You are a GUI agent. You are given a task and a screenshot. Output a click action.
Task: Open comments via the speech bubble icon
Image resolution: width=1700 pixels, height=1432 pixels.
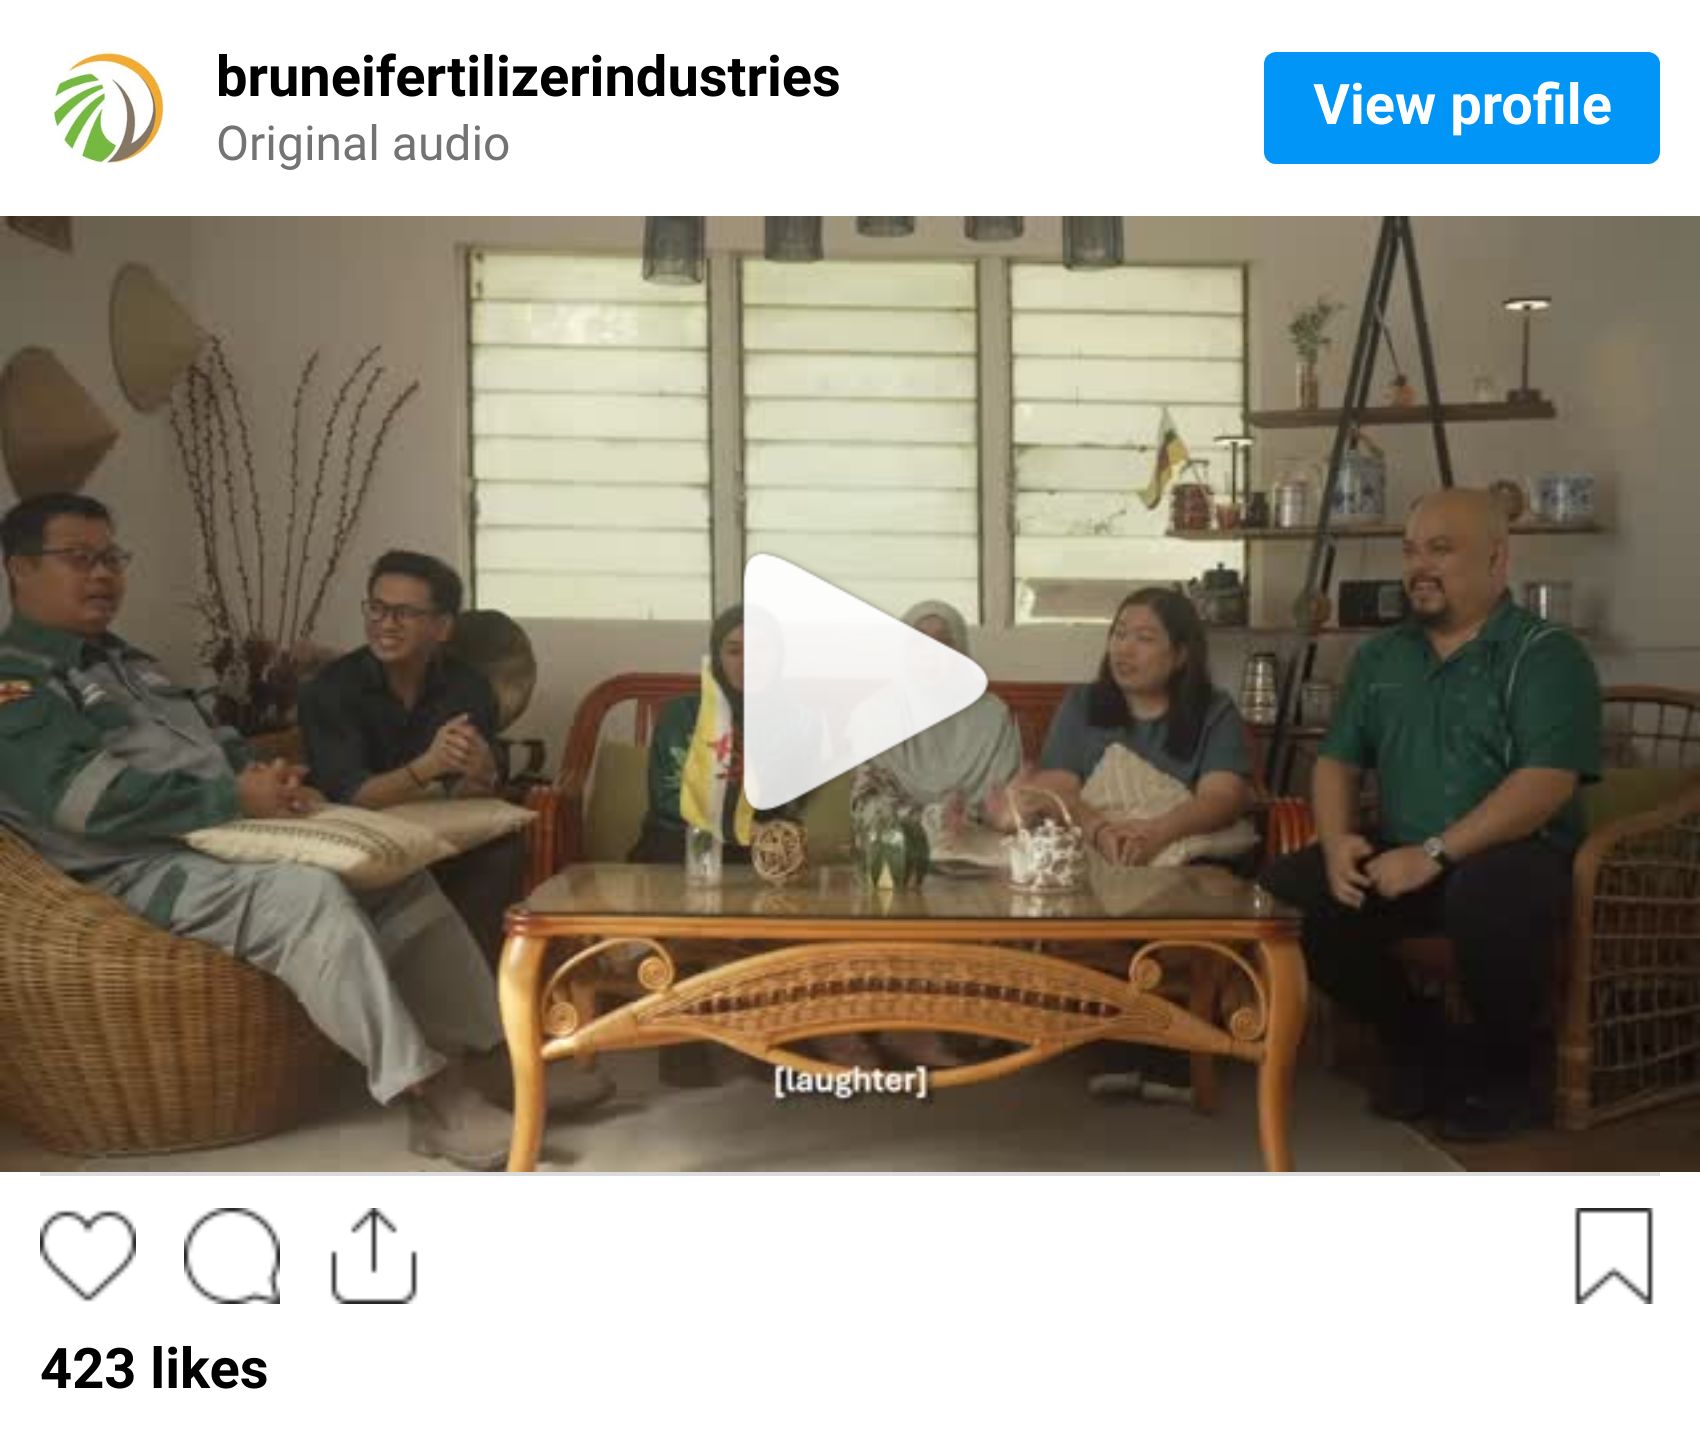click(232, 1255)
